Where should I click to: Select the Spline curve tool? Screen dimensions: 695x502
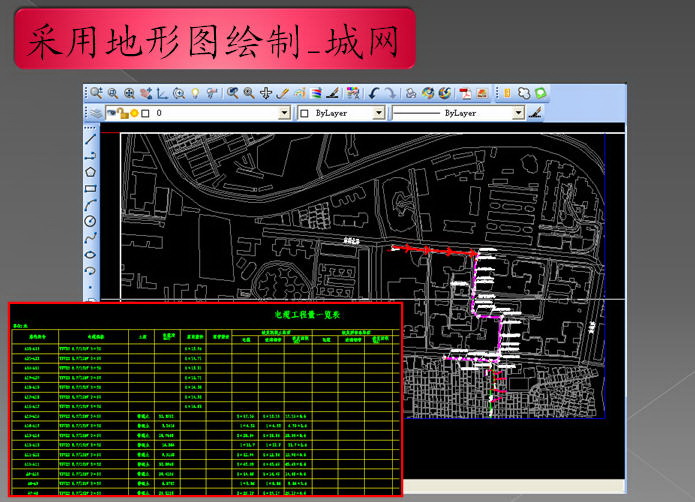tap(90, 237)
